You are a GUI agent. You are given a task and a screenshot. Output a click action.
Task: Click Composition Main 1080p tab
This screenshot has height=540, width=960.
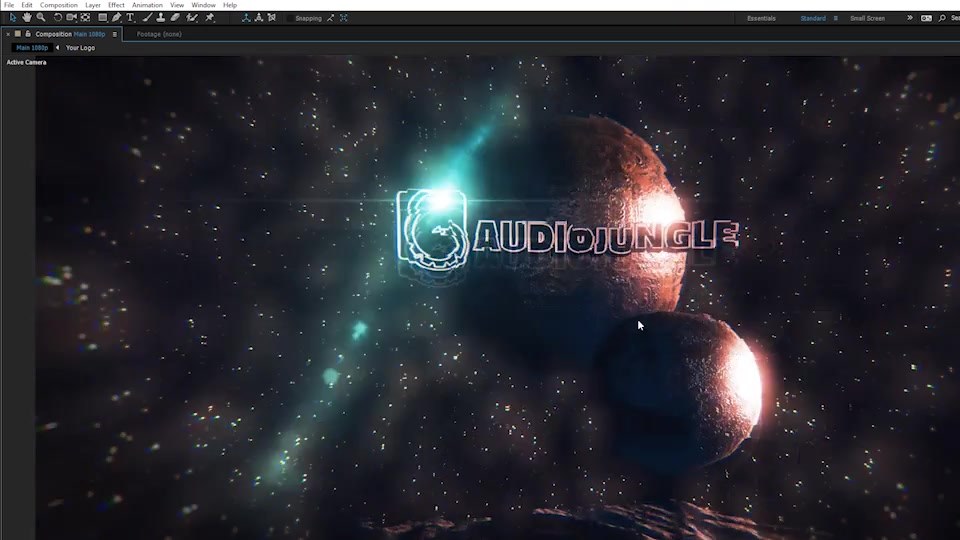click(x=70, y=34)
